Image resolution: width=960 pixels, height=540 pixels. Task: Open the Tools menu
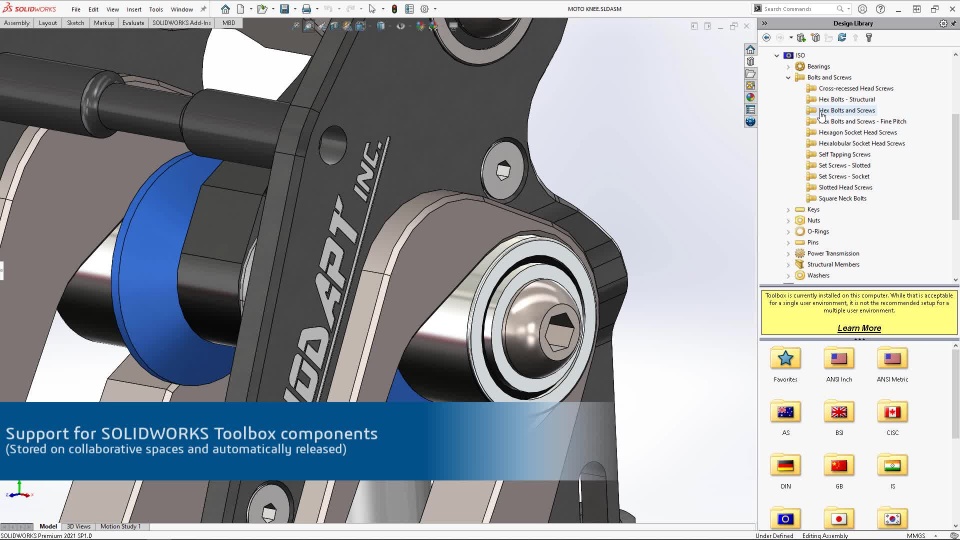(x=156, y=9)
